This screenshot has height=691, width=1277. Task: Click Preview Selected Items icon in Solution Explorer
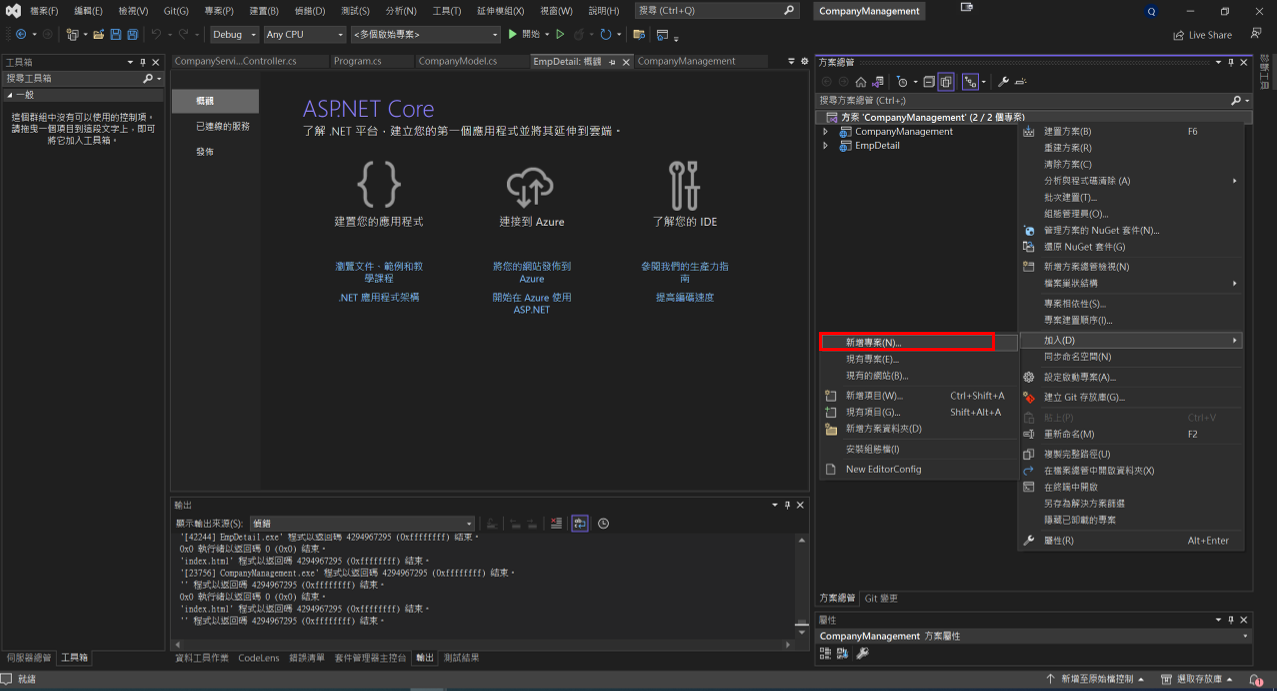(x=1021, y=82)
